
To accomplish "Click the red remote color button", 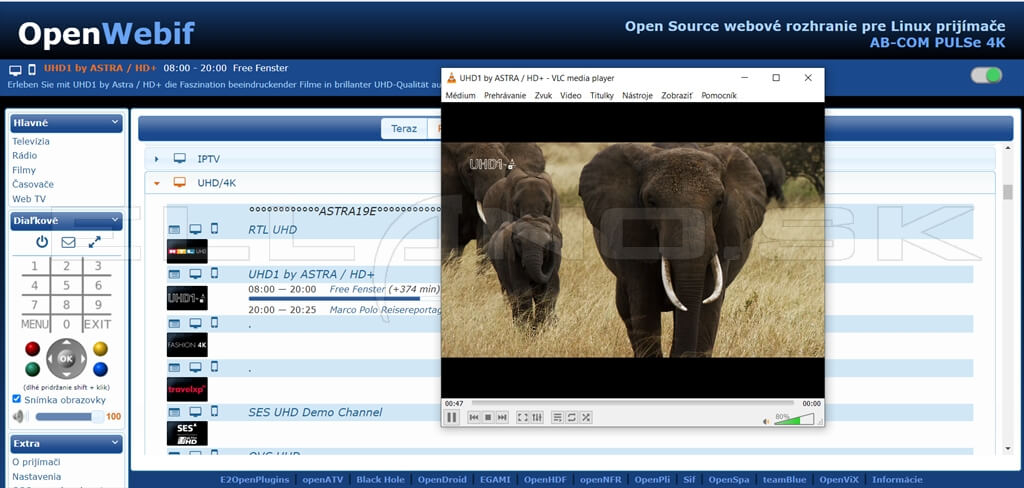I will [33, 348].
